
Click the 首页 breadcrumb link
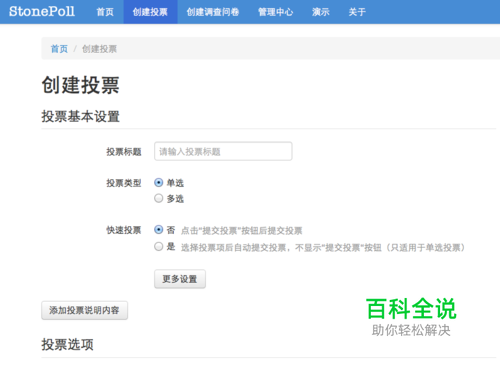pyautogui.click(x=59, y=49)
